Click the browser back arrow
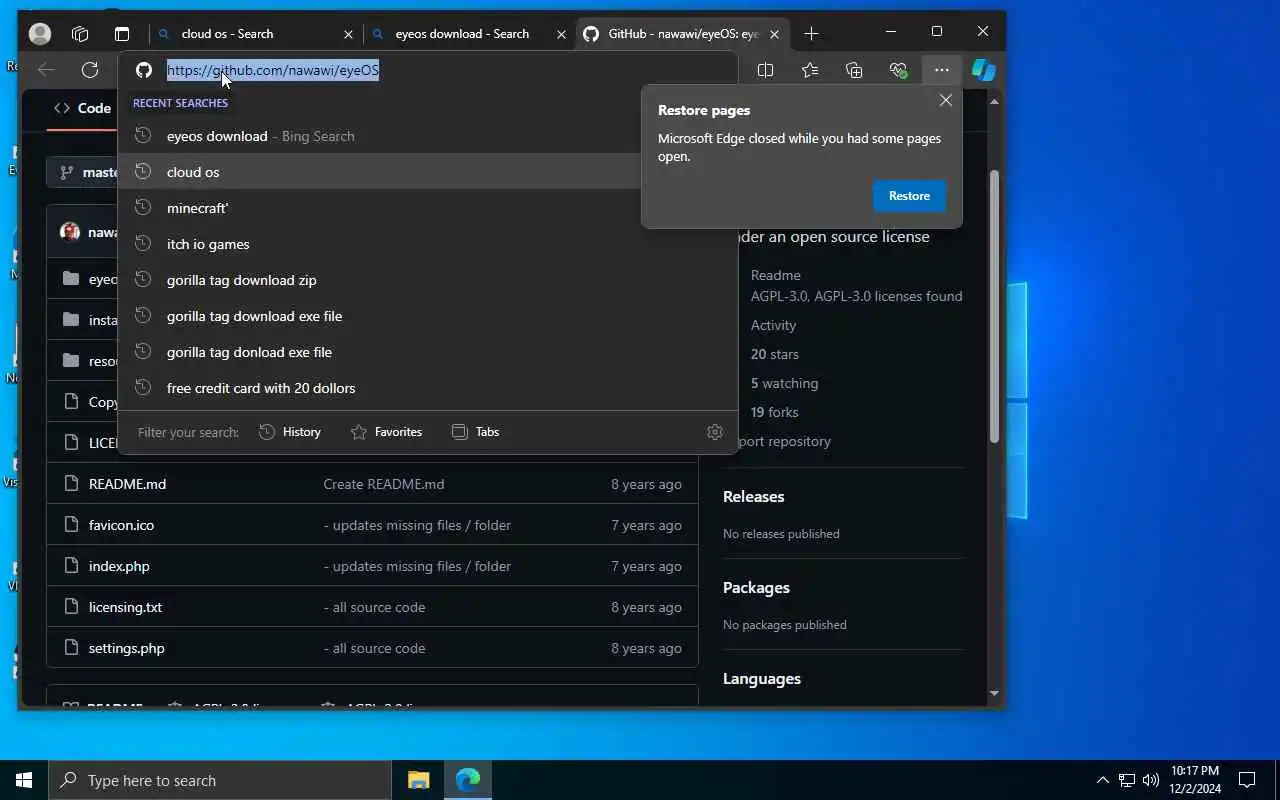The height and width of the screenshot is (800, 1280). click(x=46, y=70)
